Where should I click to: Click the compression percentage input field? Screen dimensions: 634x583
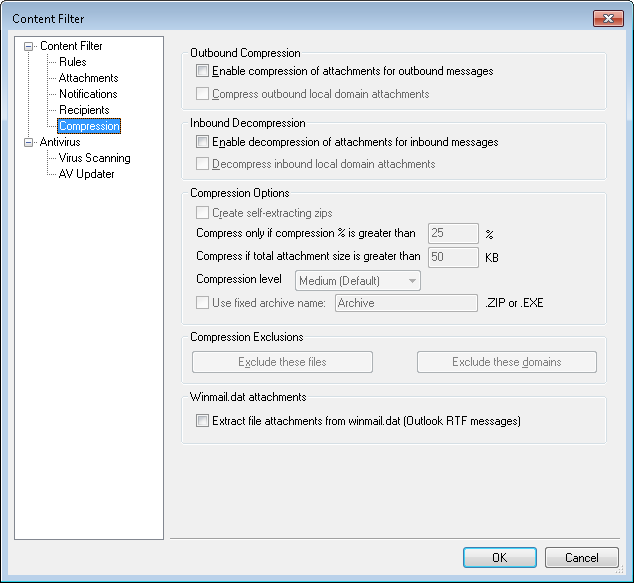click(x=453, y=233)
